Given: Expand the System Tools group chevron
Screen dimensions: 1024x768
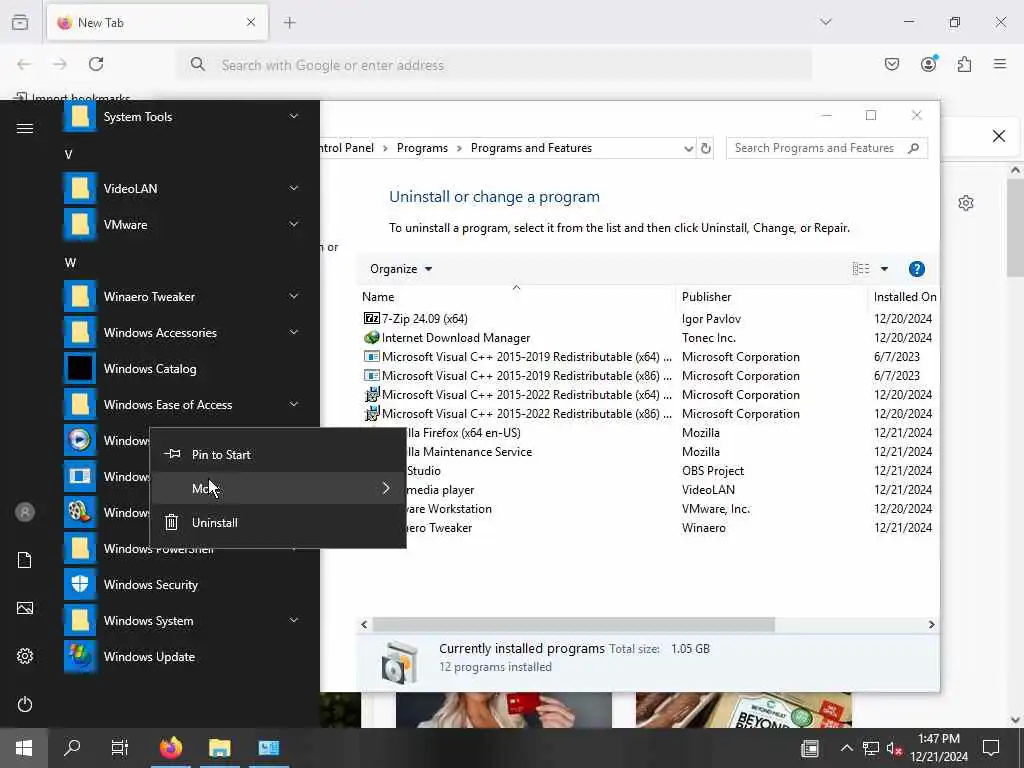Looking at the screenshot, I should (294, 116).
